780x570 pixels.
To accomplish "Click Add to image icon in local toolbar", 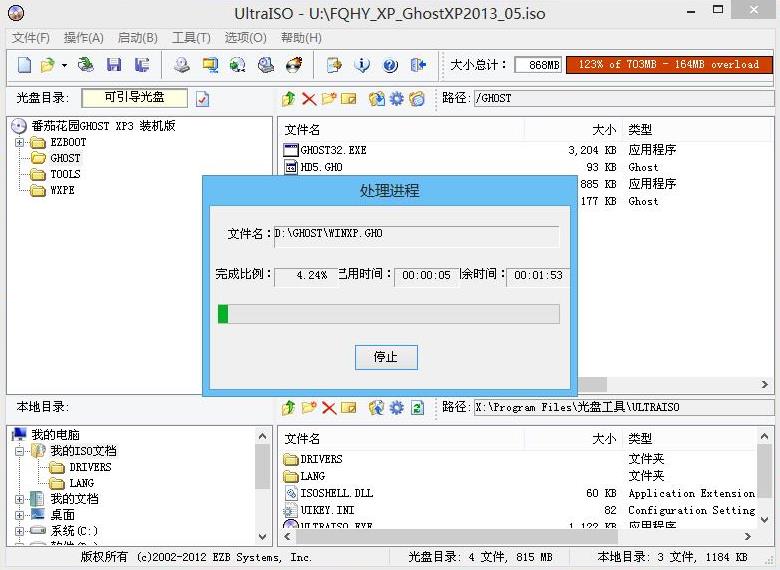I will [x=377, y=408].
